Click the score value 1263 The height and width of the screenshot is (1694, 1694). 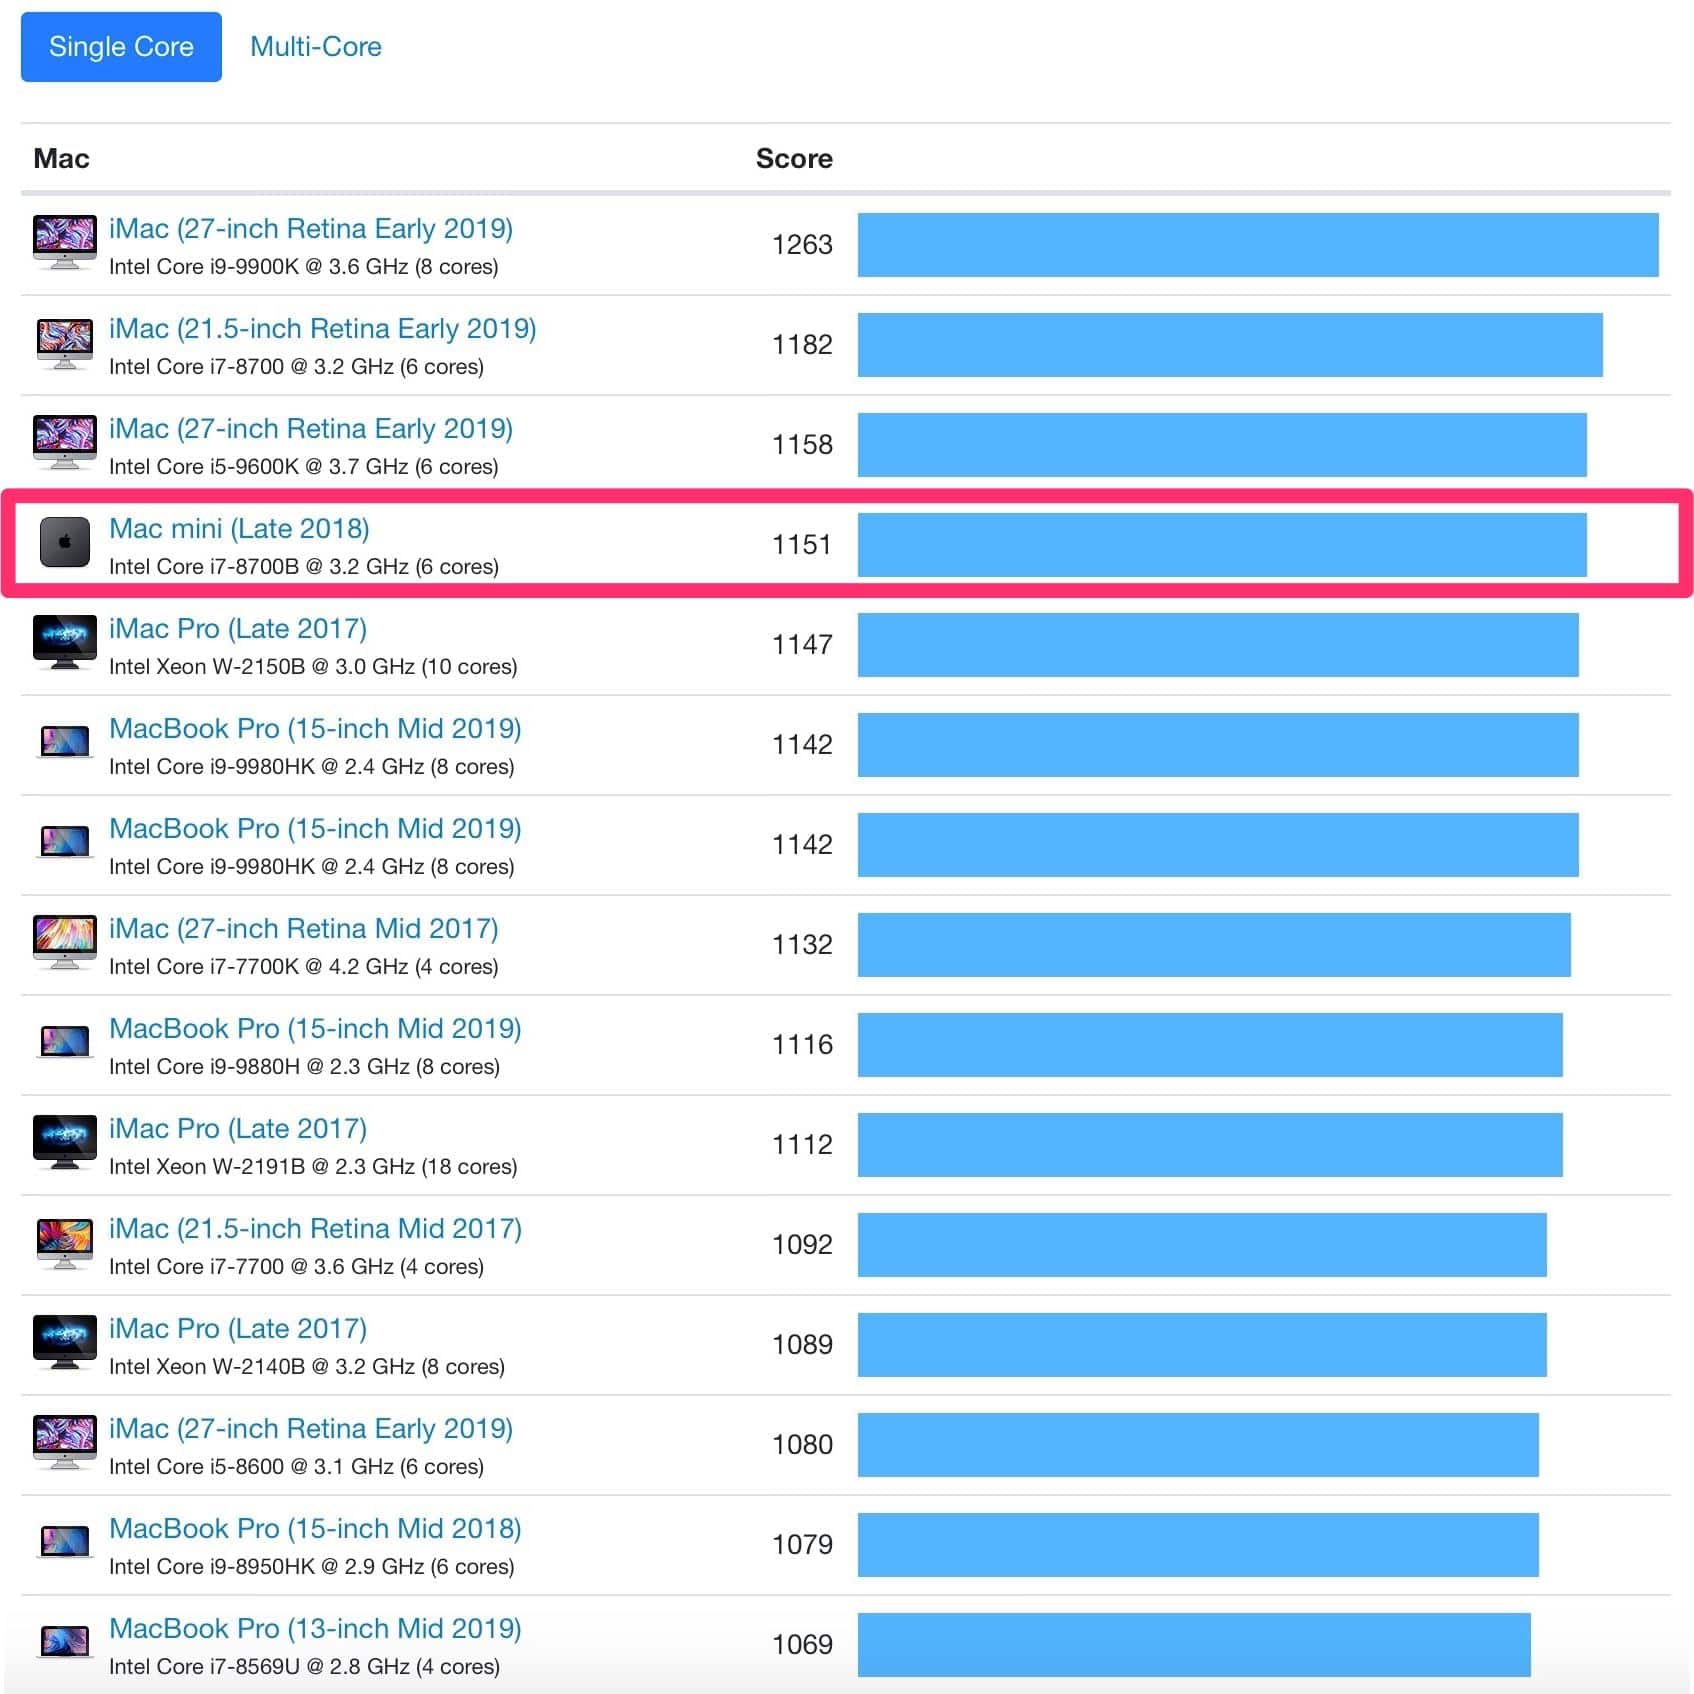point(802,245)
